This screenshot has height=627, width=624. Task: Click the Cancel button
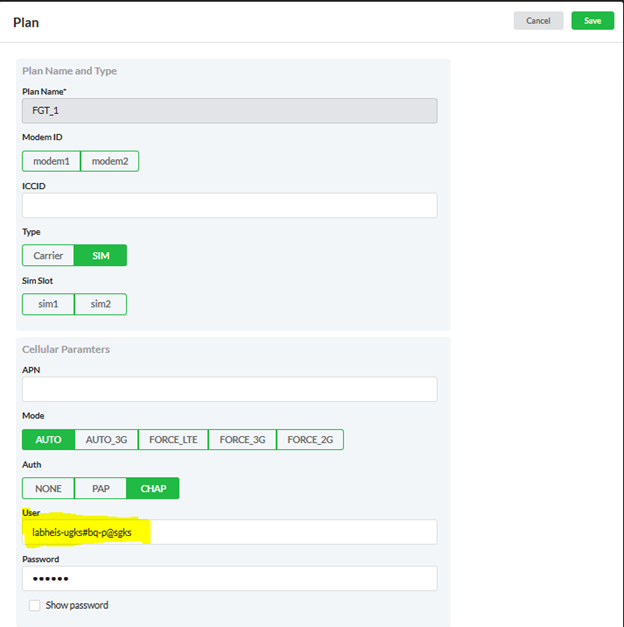tap(538, 21)
